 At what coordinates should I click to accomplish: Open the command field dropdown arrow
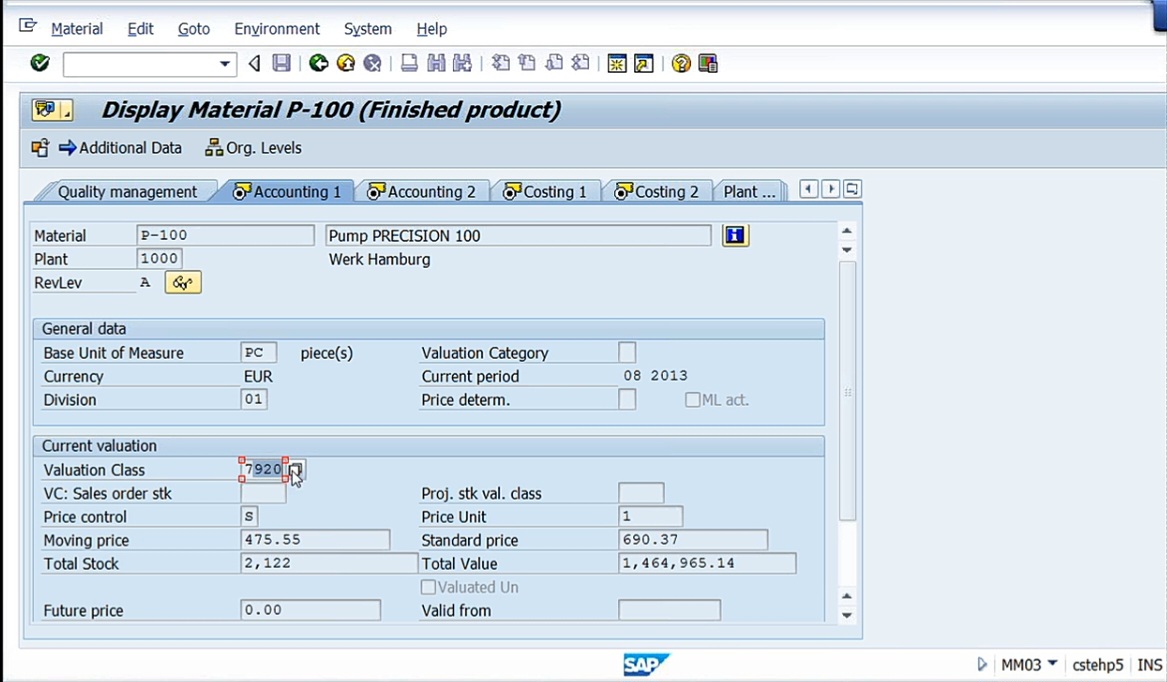click(225, 64)
